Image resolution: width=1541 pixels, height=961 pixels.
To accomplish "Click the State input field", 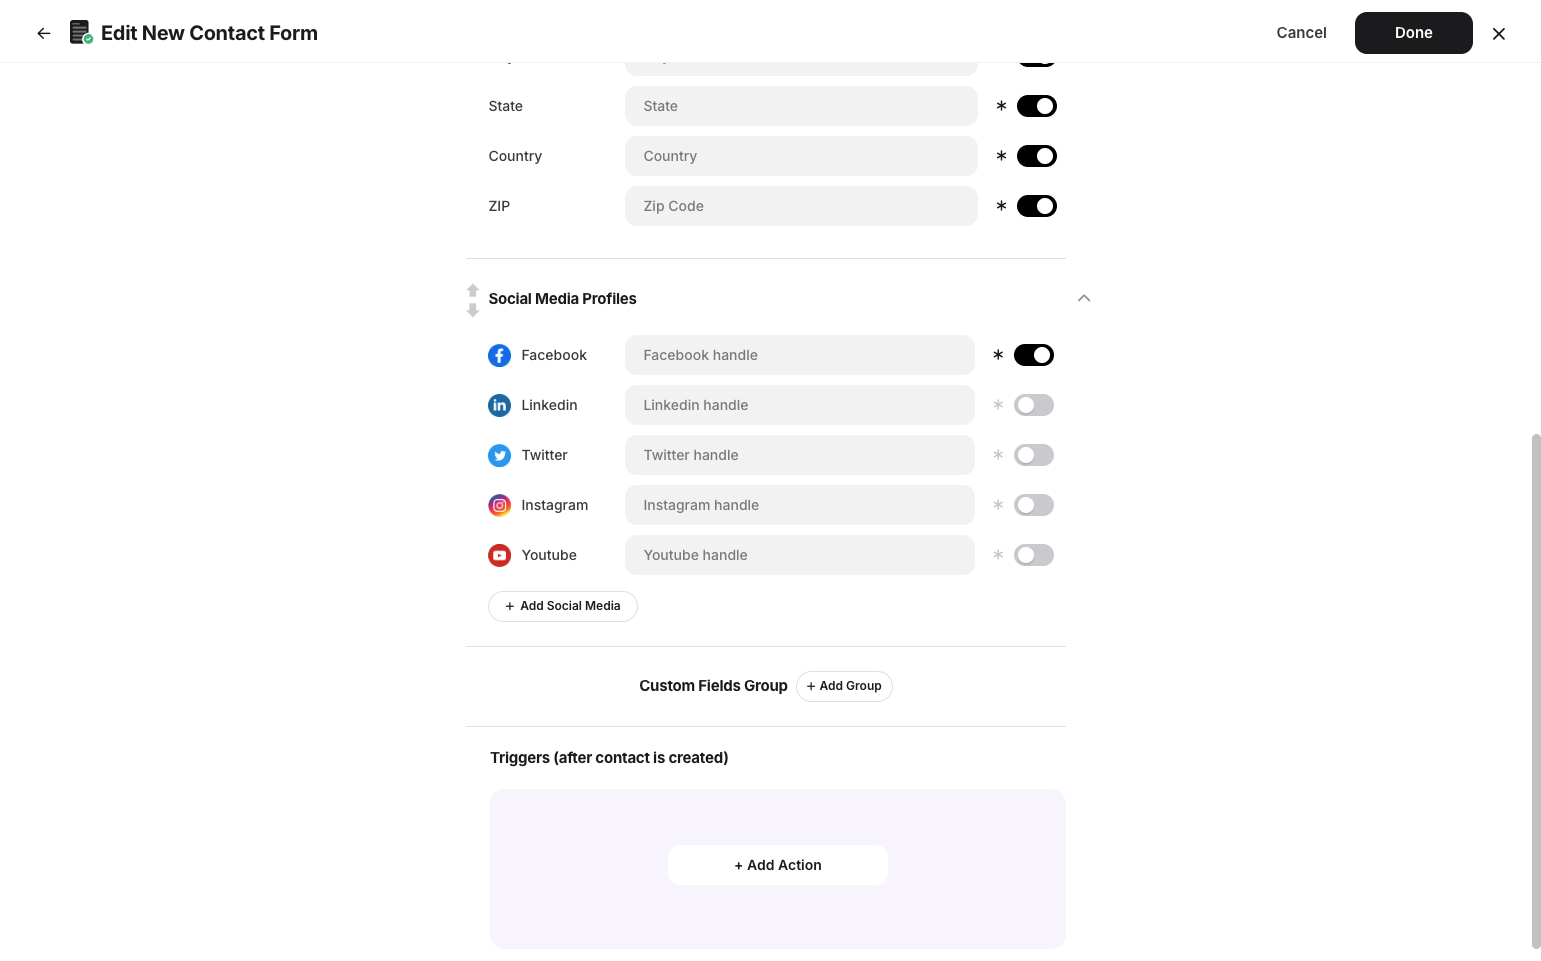I will [x=801, y=106].
